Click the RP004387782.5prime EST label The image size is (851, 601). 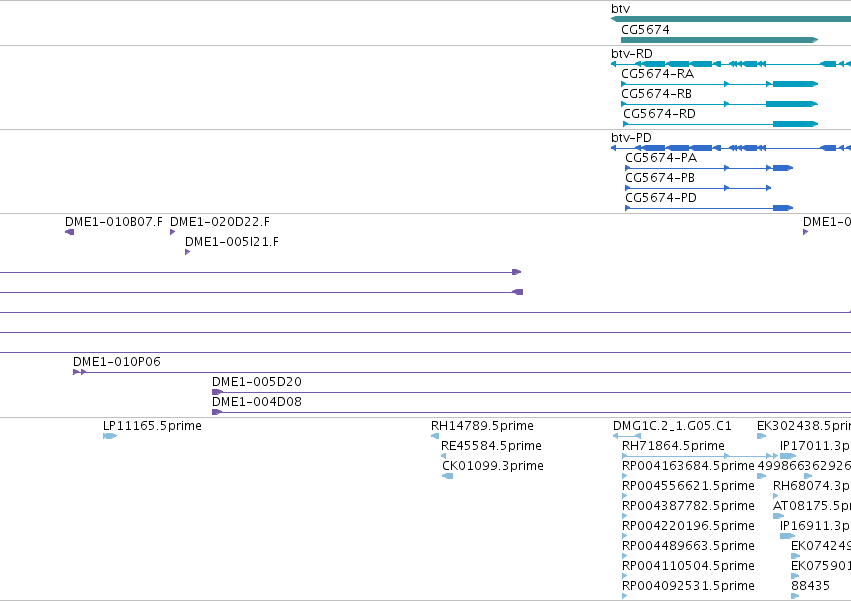pyautogui.click(x=688, y=507)
